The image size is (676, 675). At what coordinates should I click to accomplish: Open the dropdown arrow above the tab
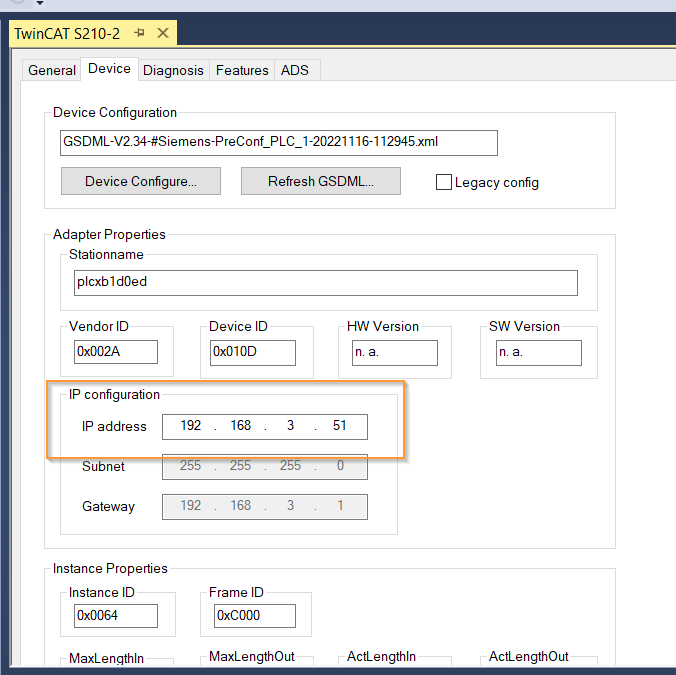pyautogui.click(x=40, y=3)
